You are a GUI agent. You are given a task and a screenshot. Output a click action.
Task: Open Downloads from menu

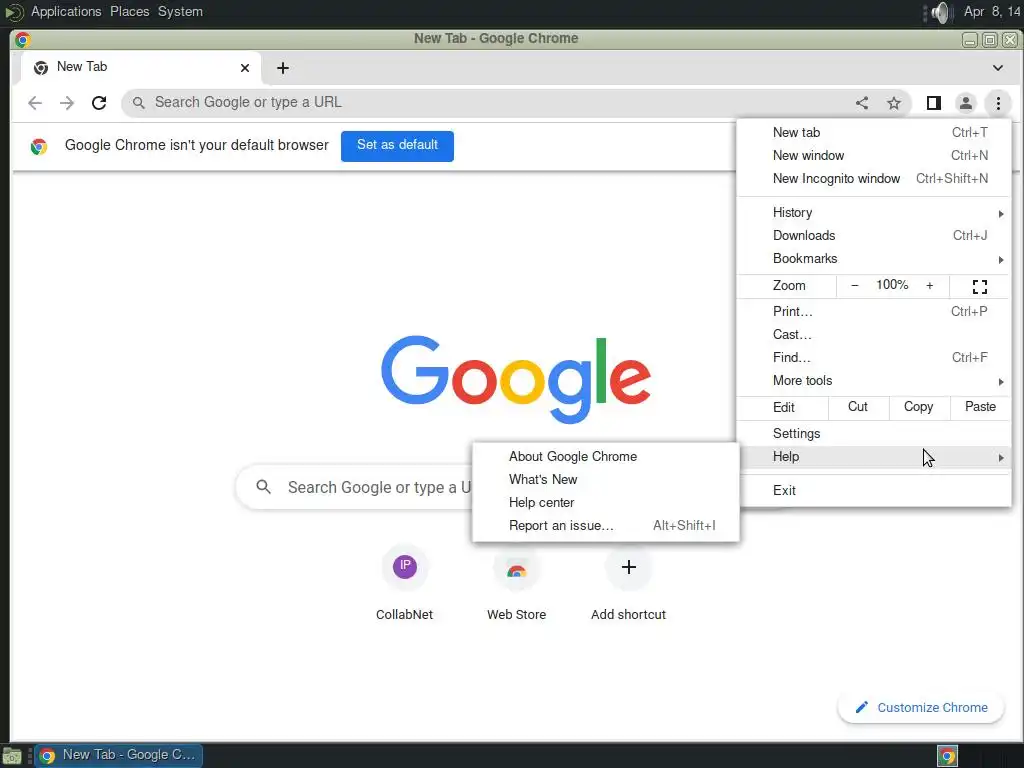tap(874, 236)
